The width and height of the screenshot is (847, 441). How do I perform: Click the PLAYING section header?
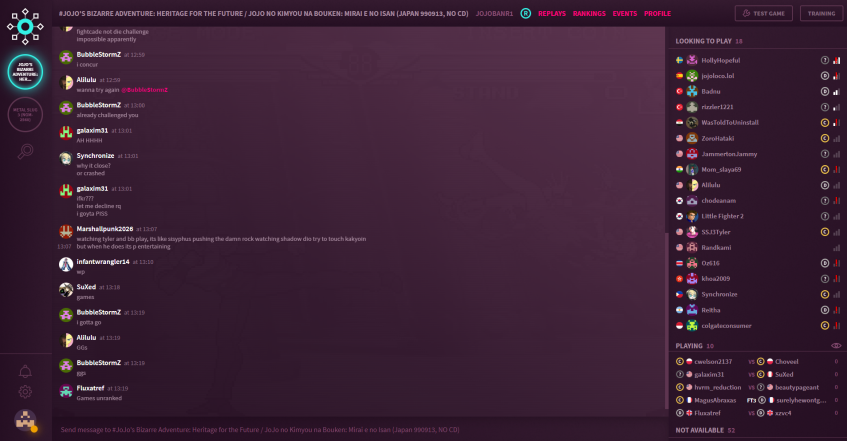pyautogui.click(x=694, y=346)
